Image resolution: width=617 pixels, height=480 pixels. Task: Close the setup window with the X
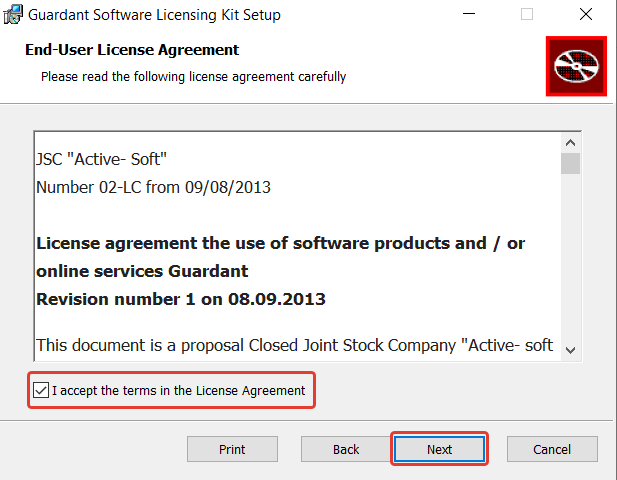(585, 15)
